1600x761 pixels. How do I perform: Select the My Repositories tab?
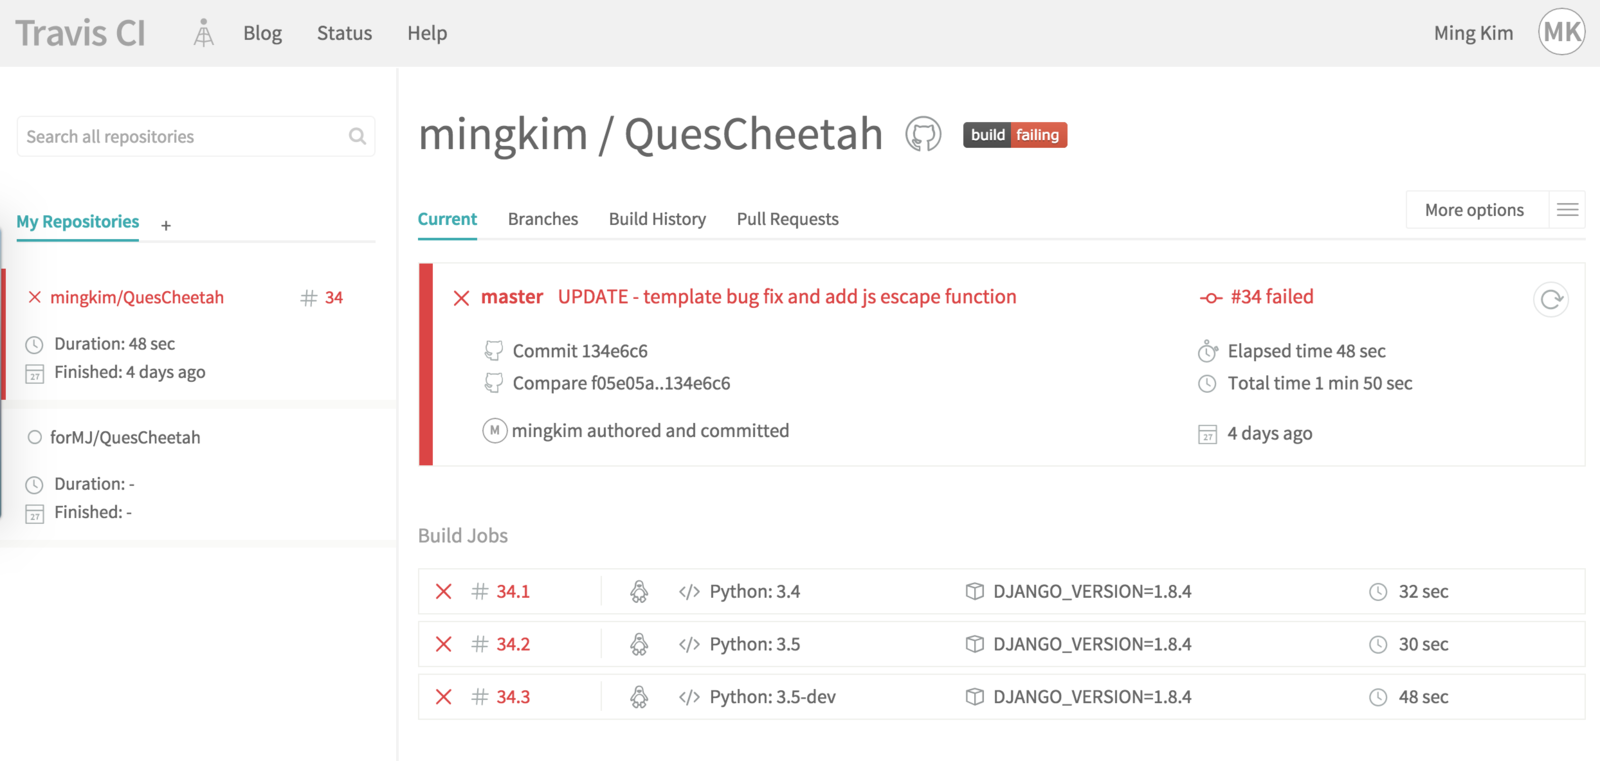coord(78,222)
